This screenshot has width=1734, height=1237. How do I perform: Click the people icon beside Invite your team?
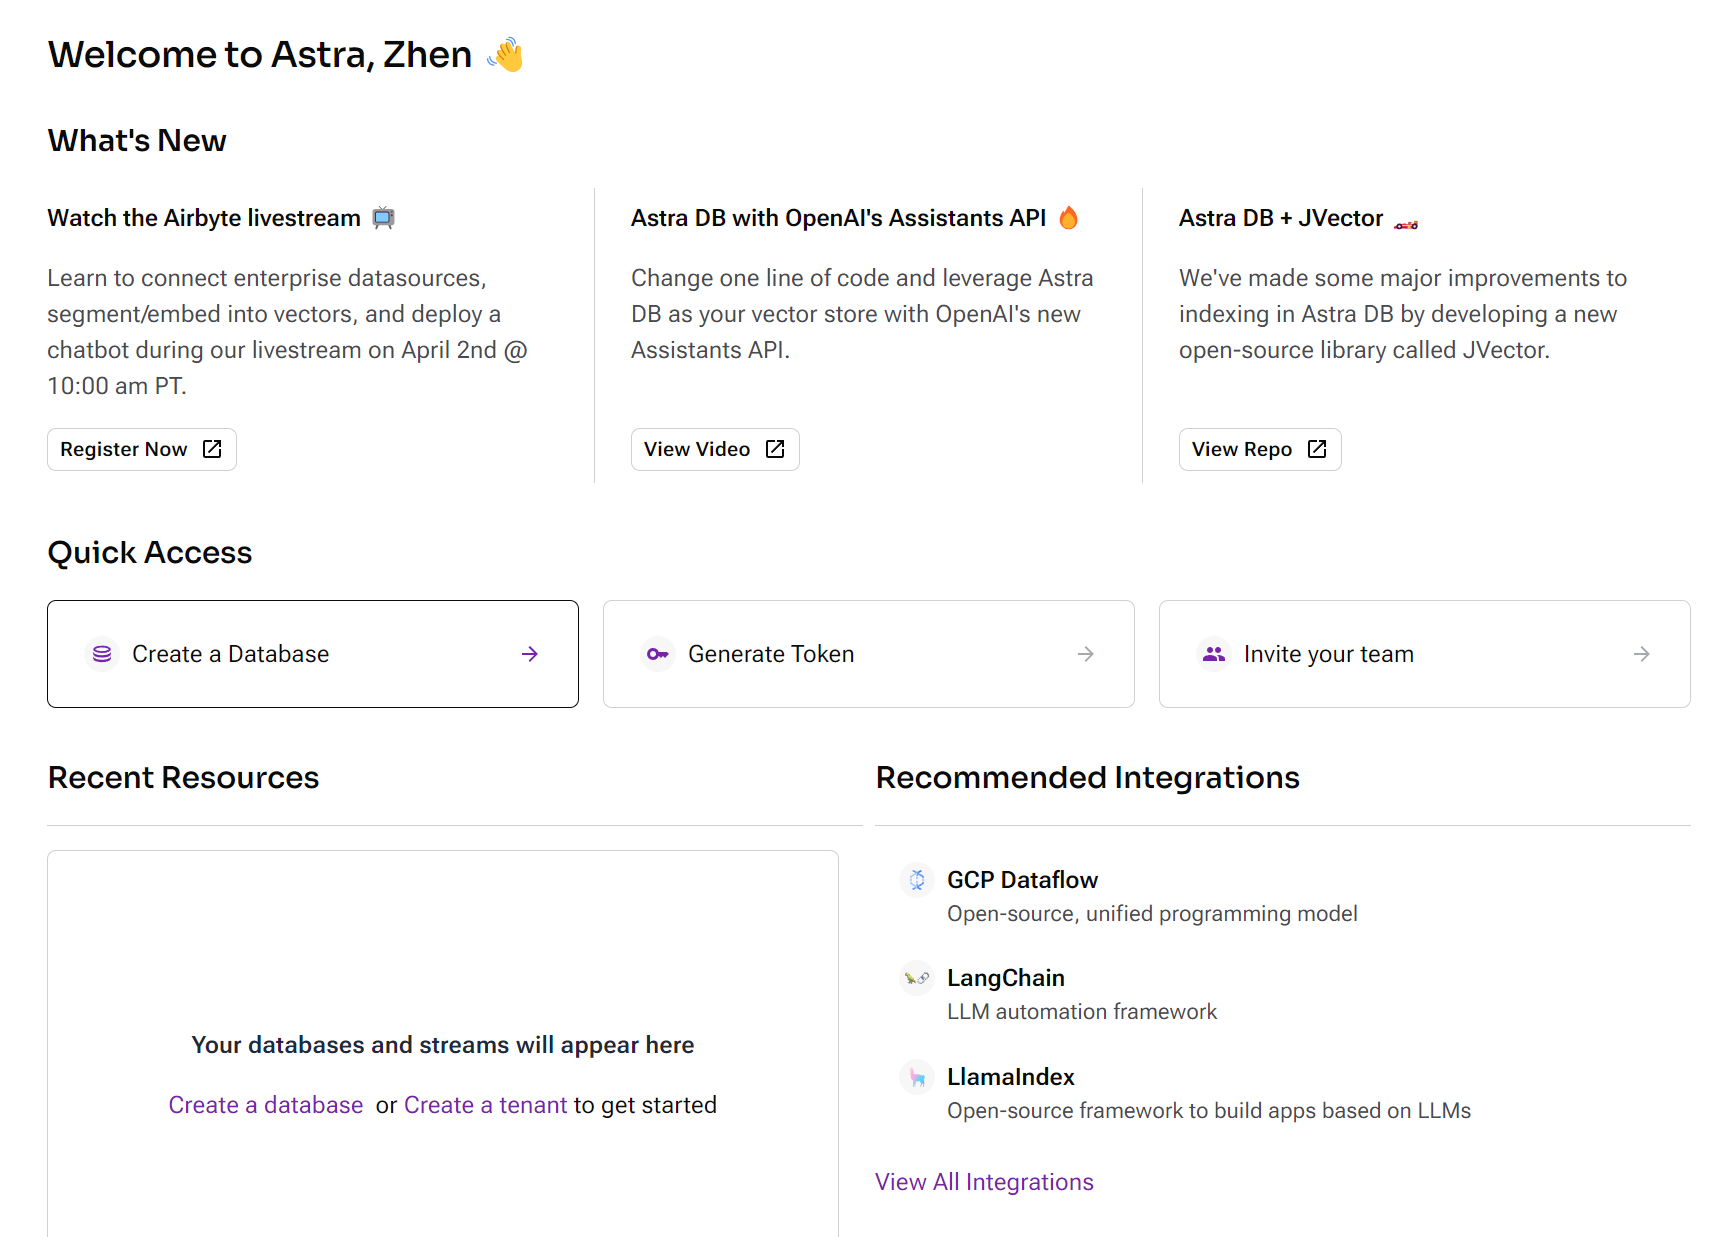point(1213,654)
